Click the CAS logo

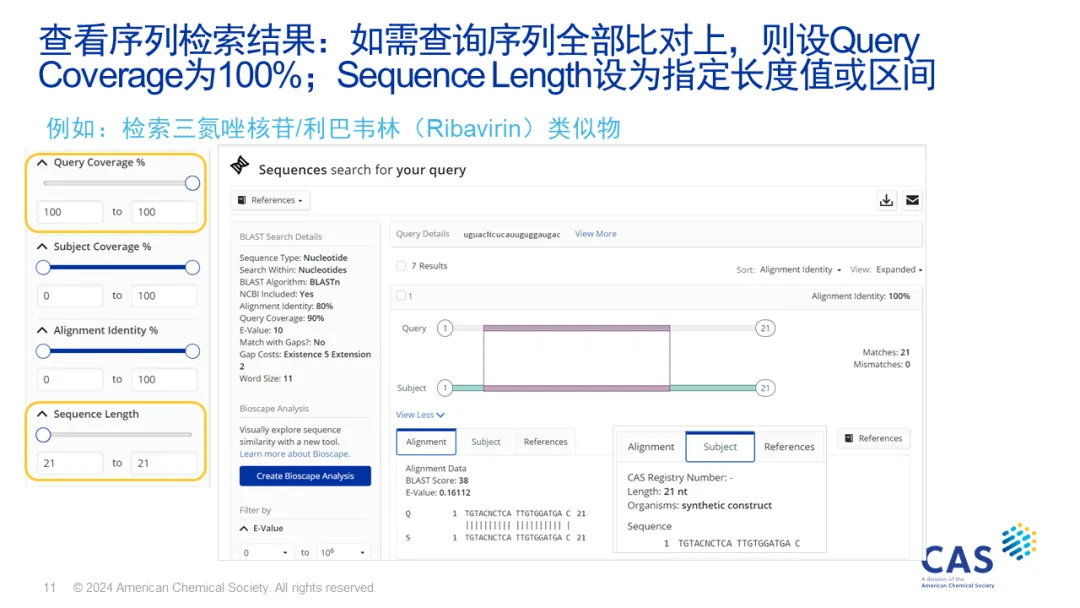click(978, 556)
